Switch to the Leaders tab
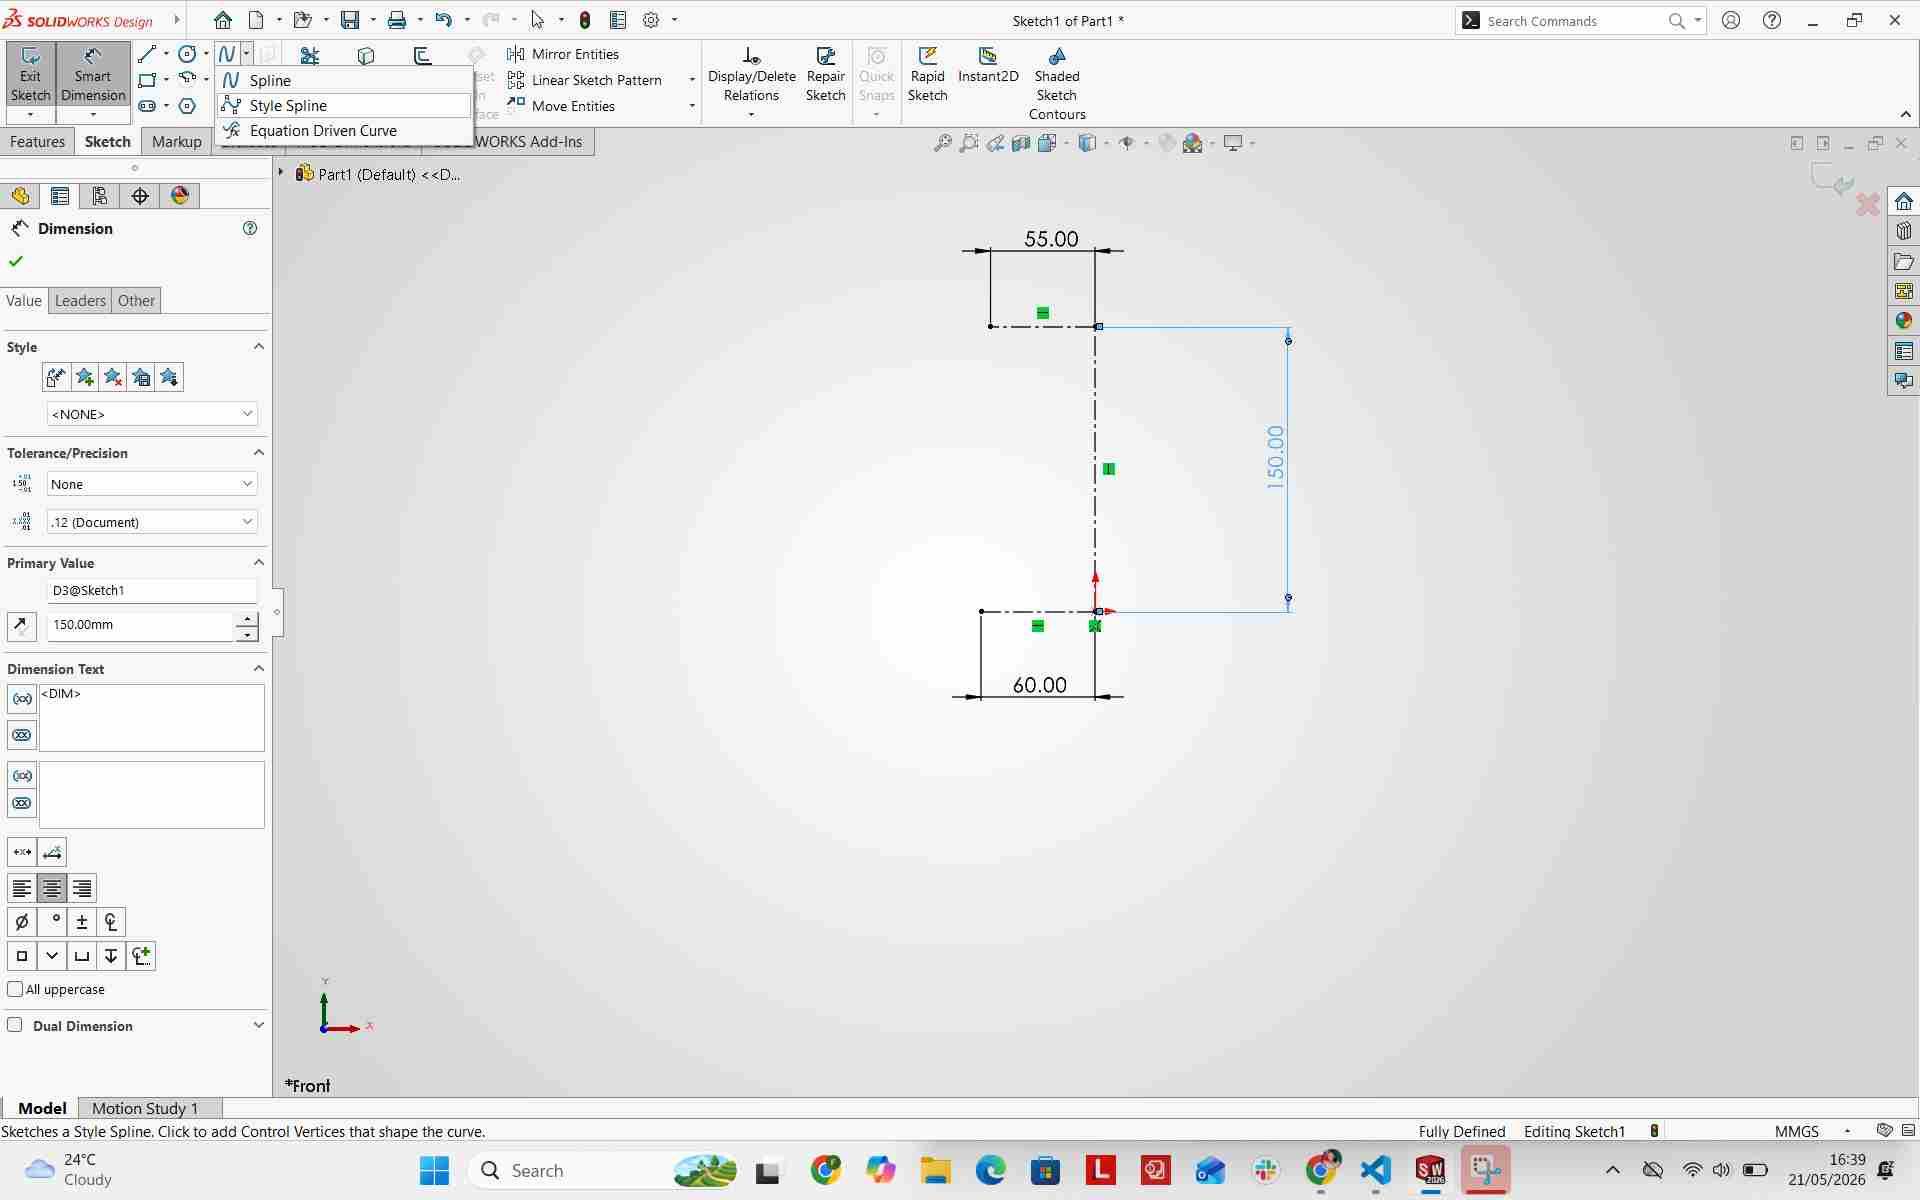The height and width of the screenshot is (1200, 1920). [80, 300]
